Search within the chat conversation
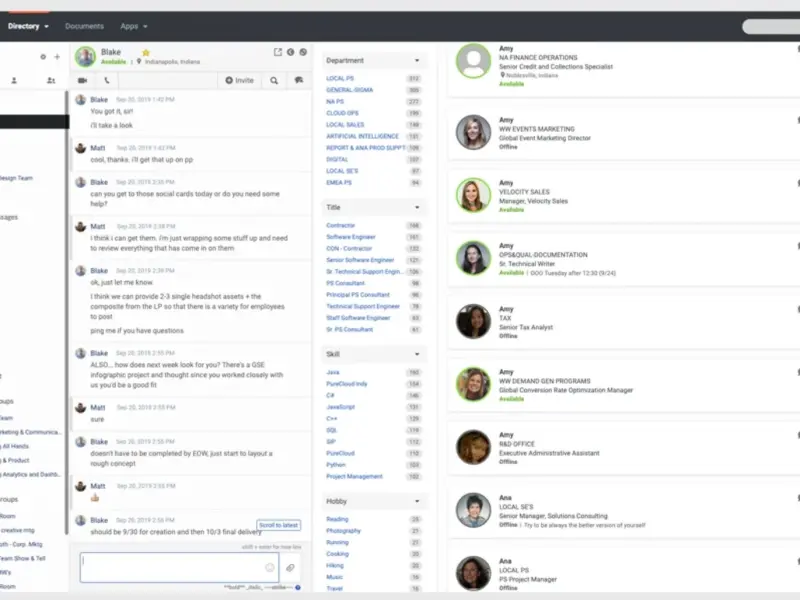Screen dimensions: 800x600 (274, 81)
